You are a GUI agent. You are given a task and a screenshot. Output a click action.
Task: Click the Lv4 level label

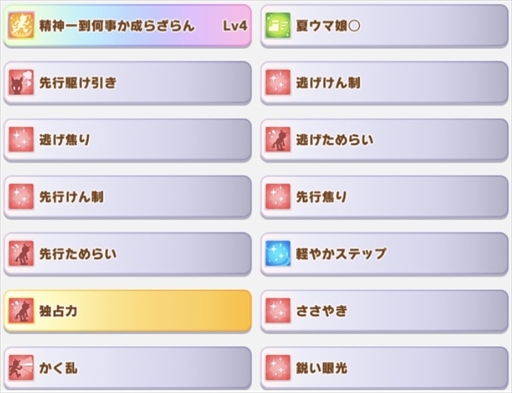235,26
